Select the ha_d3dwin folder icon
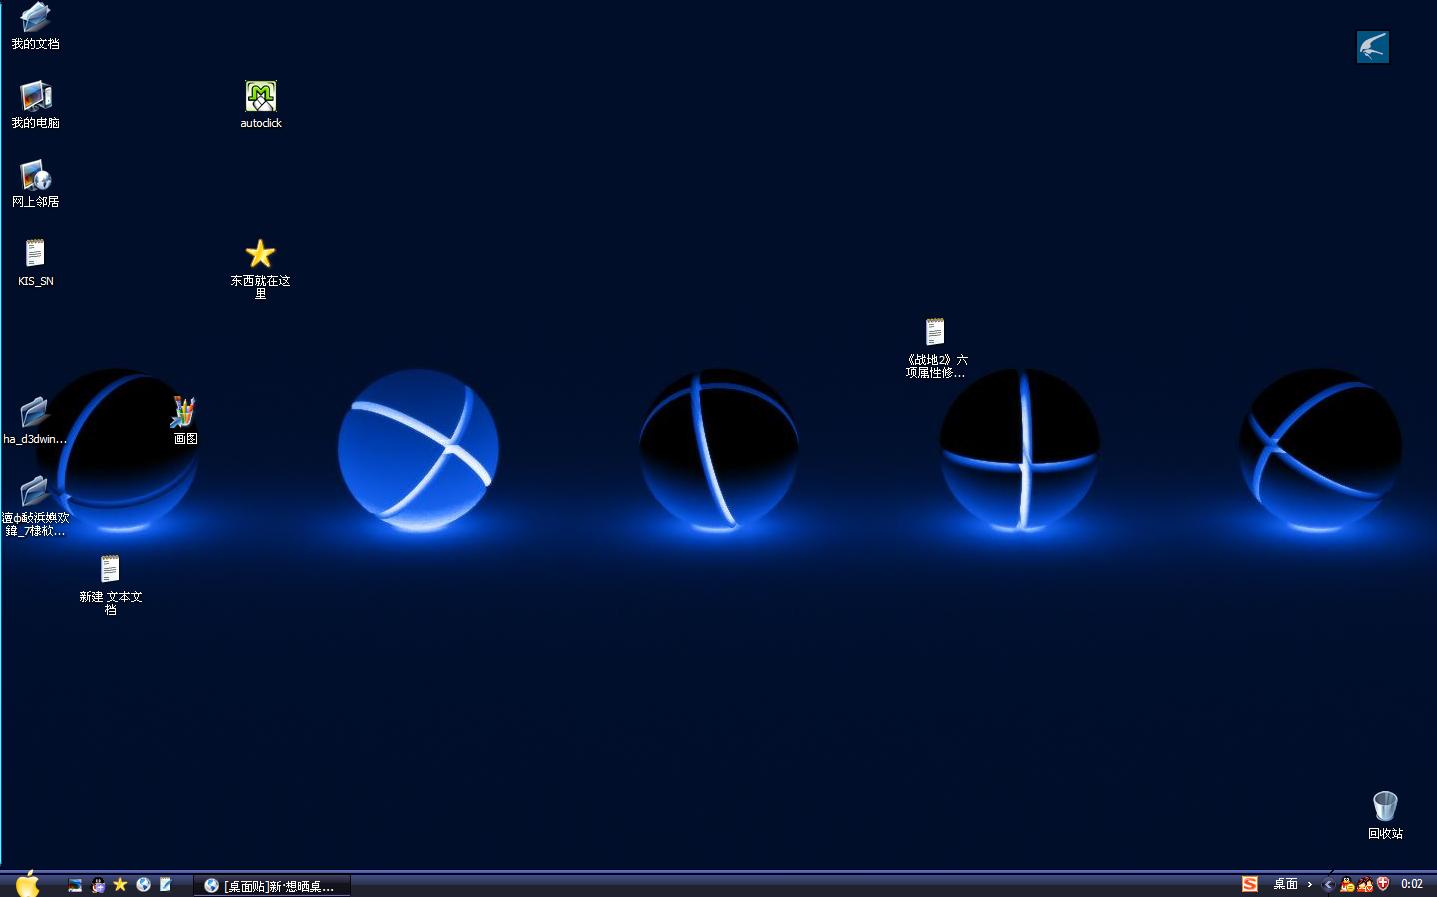 pyautogui.click(x=35, y=420)
